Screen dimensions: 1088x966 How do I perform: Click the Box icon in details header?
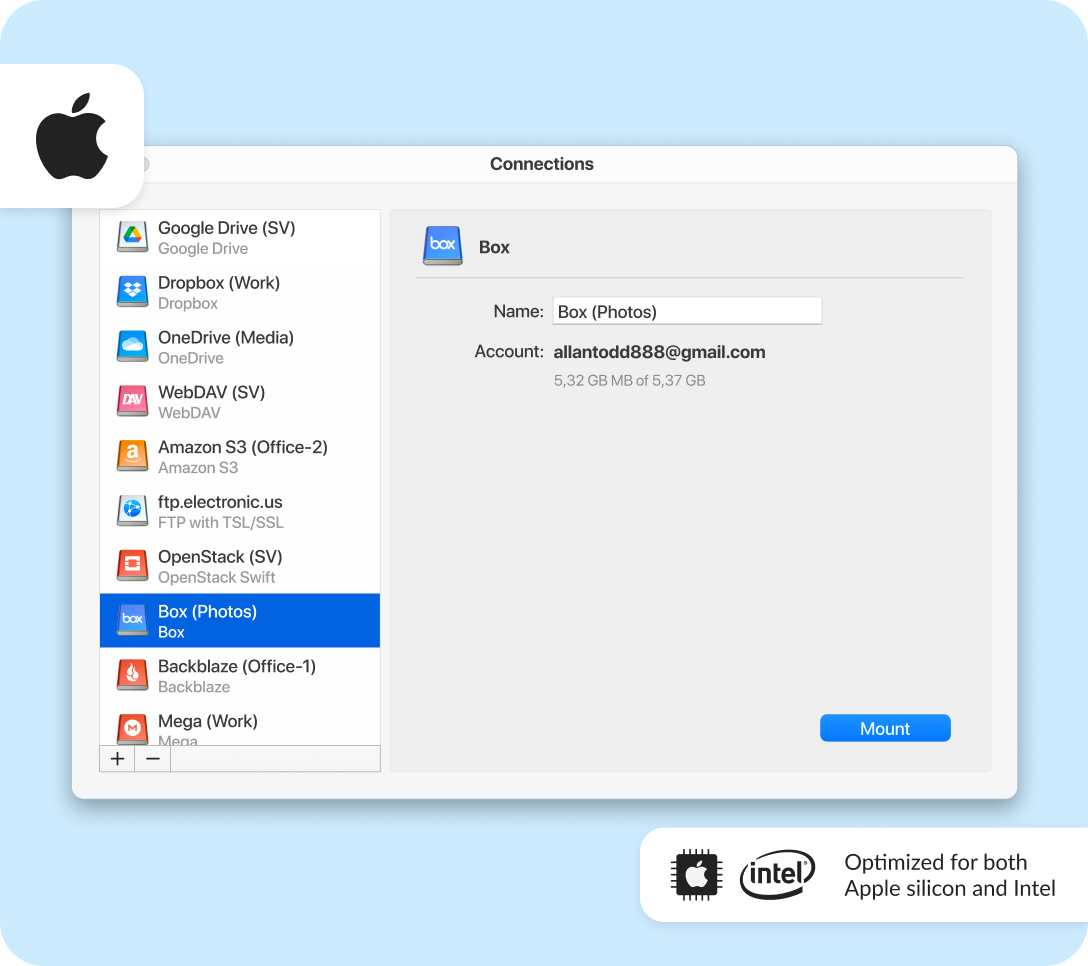(x=442, y=246)
